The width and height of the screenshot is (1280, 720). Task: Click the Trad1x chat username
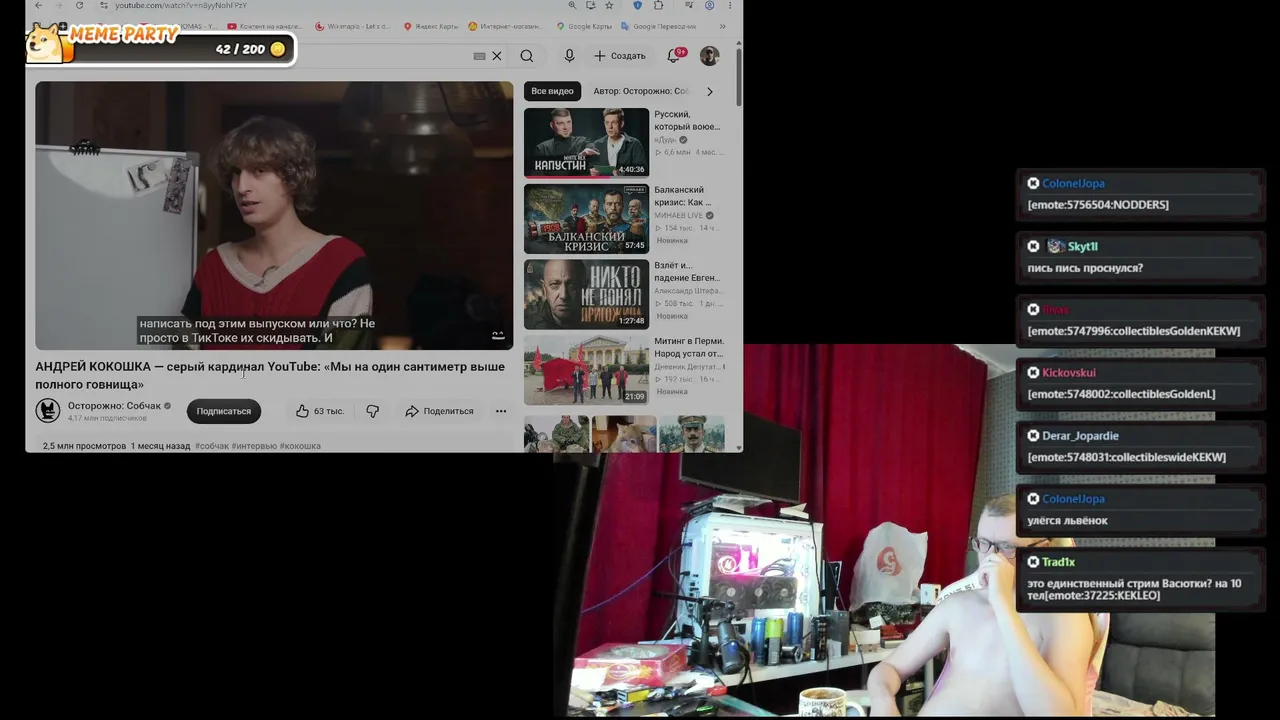pyautogui.click(x=1058, y=562)
